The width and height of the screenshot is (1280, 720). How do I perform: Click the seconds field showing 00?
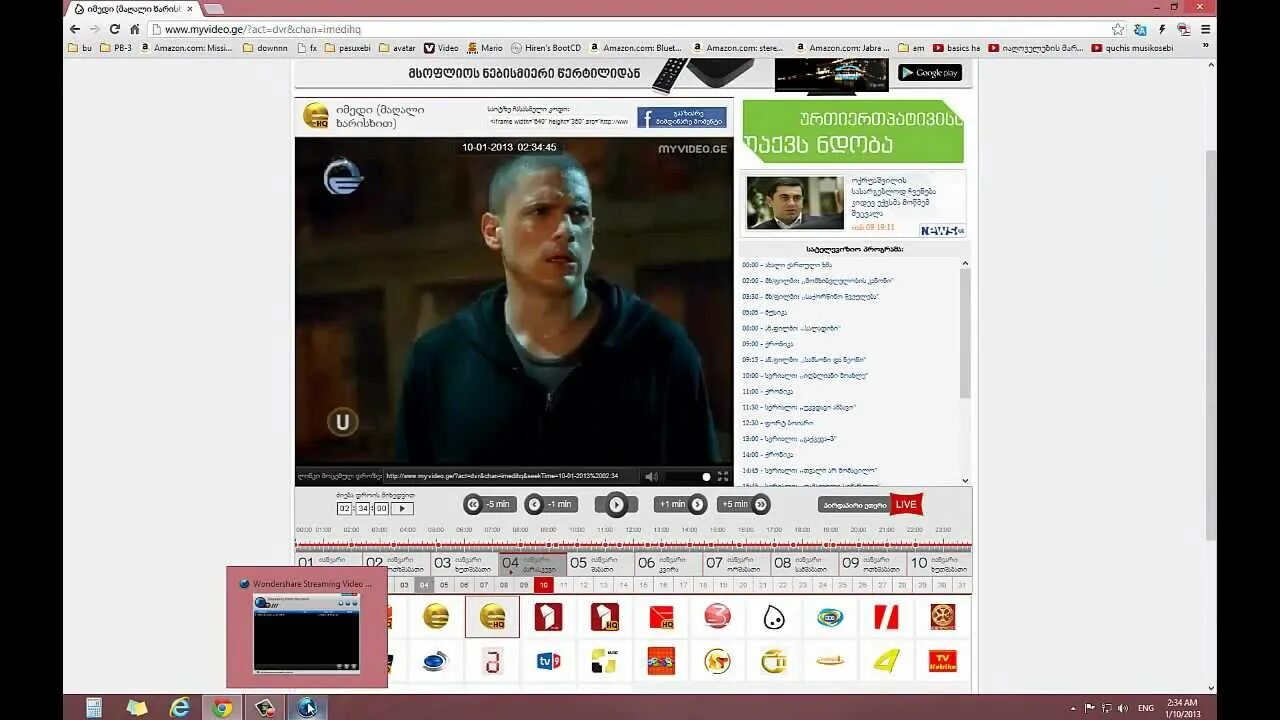pos(381,508)
